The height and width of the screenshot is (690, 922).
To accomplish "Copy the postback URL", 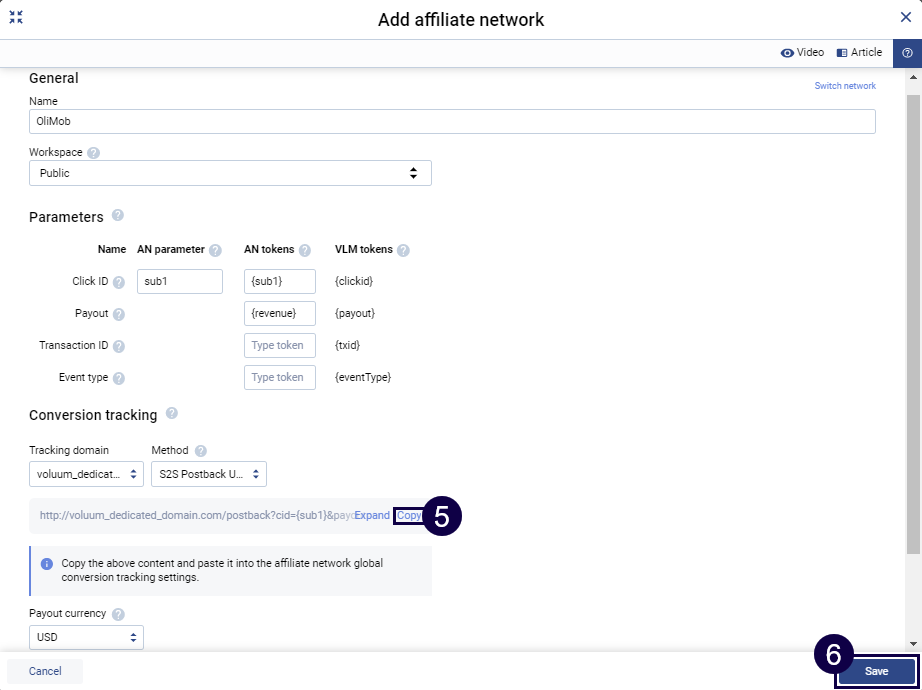I will click(x=408, y=516).
